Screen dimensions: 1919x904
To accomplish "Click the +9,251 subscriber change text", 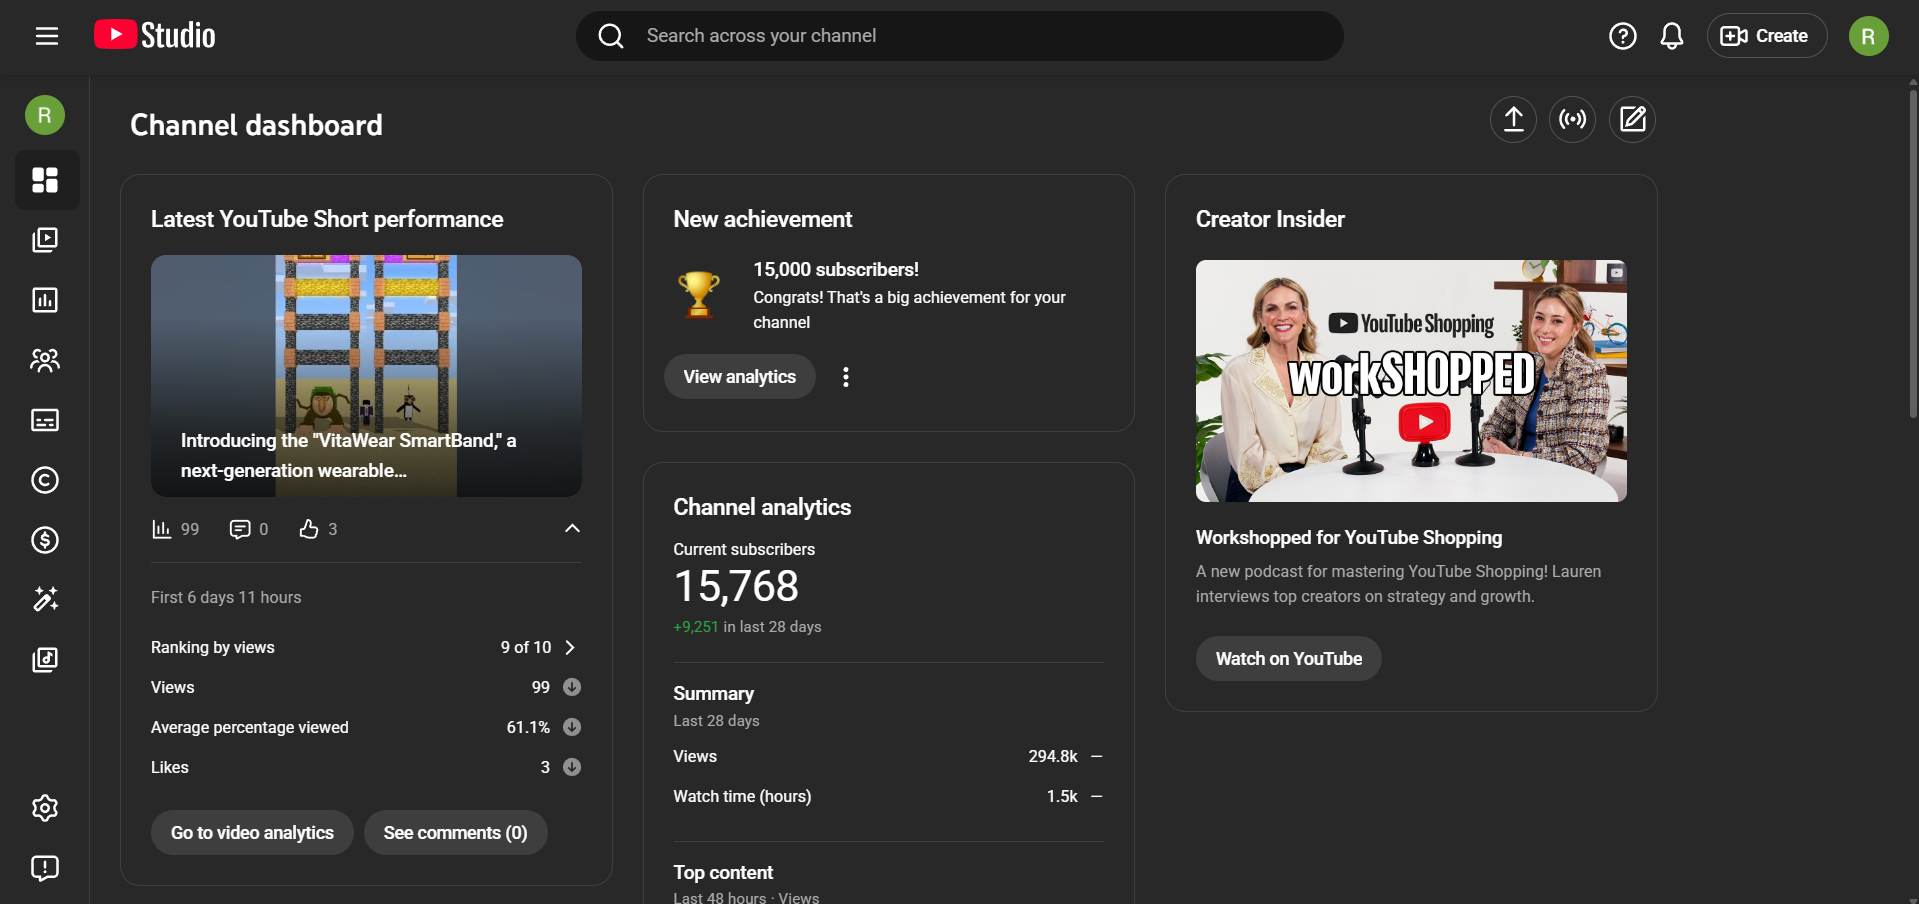I will coord(696,627).
